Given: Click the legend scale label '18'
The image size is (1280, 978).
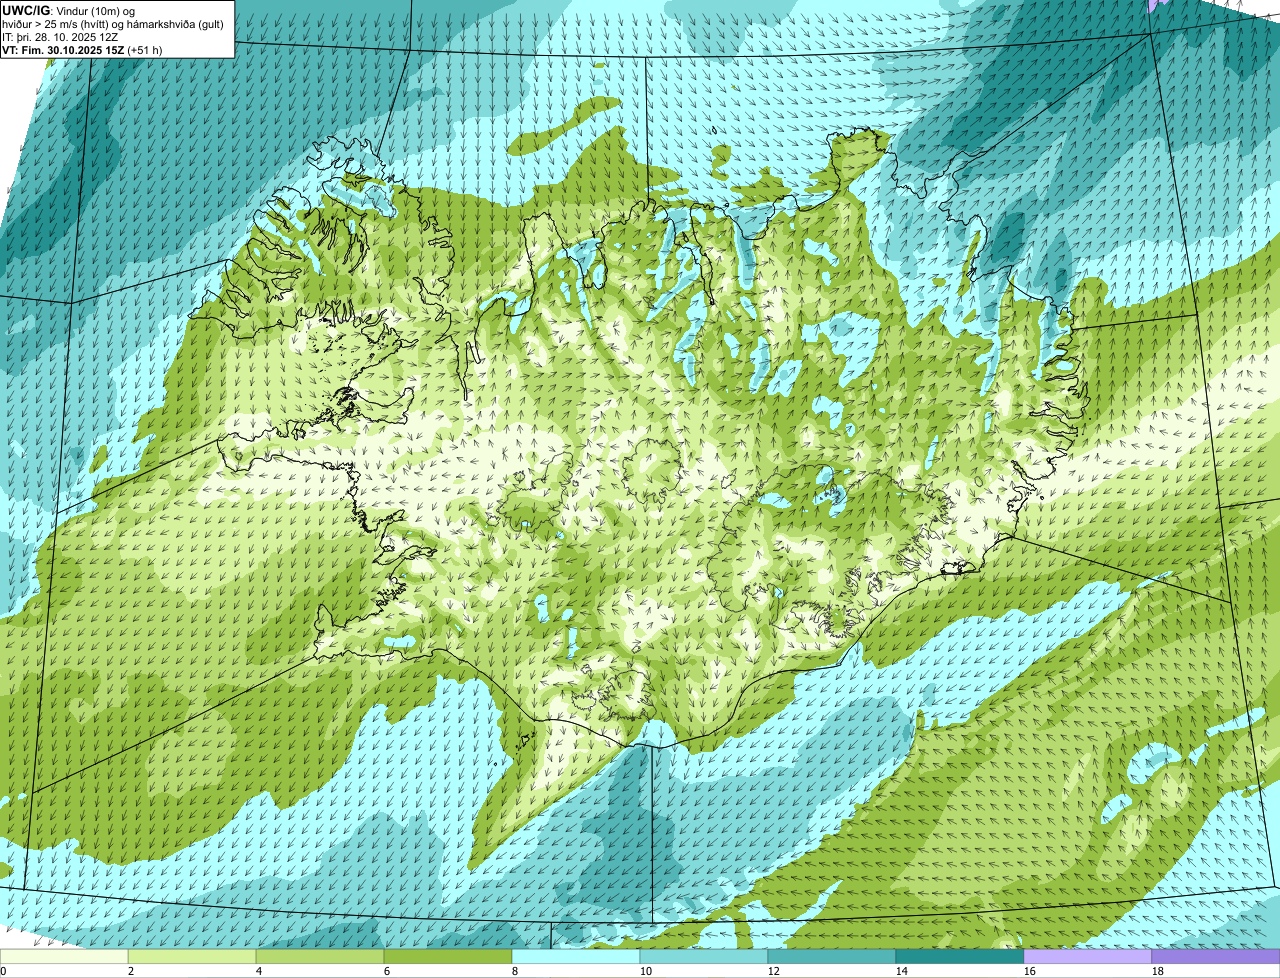Looking at the screenshot, I should coord(1158,971).
